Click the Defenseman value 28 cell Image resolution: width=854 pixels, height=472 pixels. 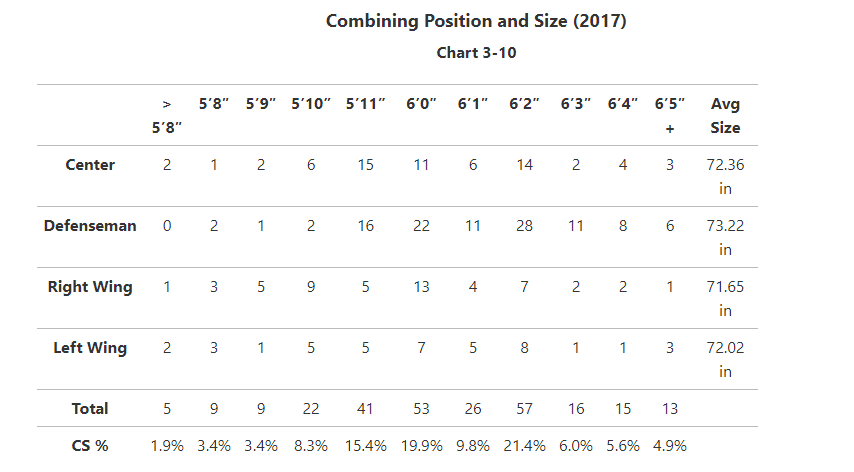click(525, 226)
